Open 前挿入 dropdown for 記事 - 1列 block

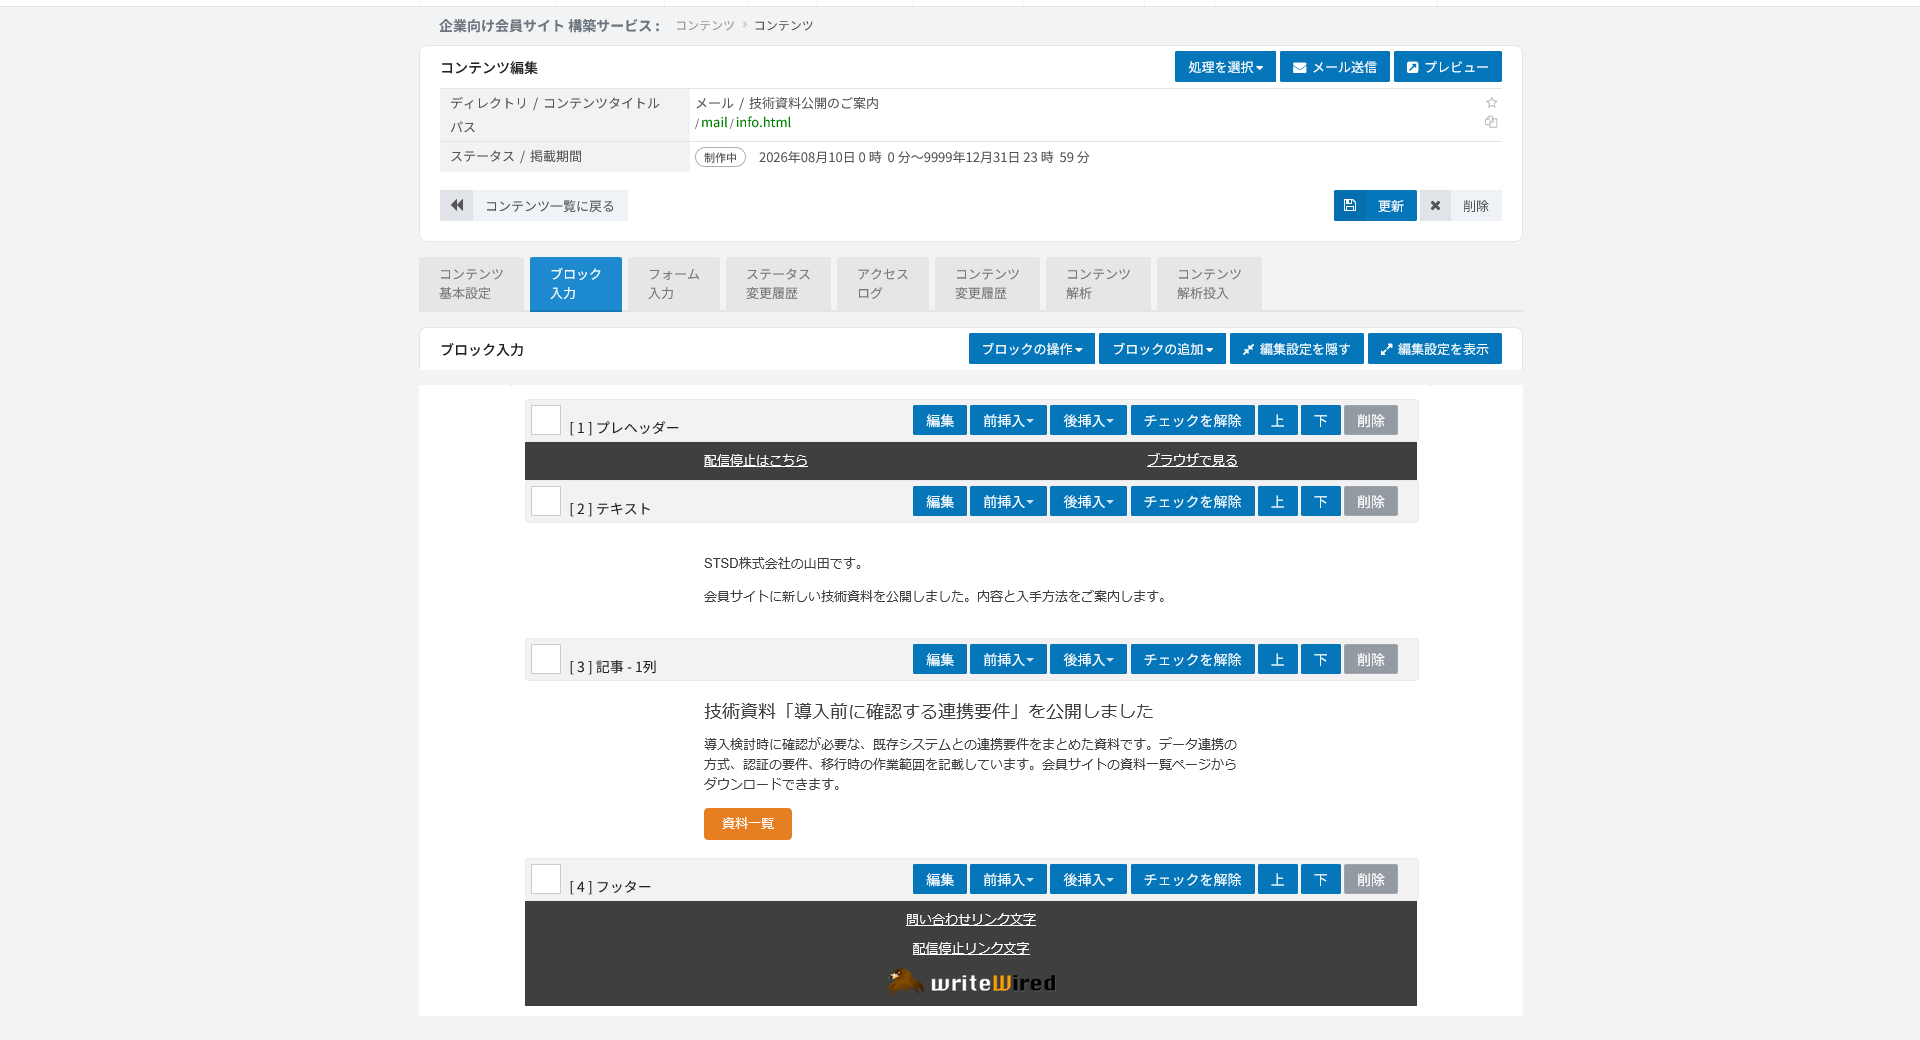point(1008,660)
